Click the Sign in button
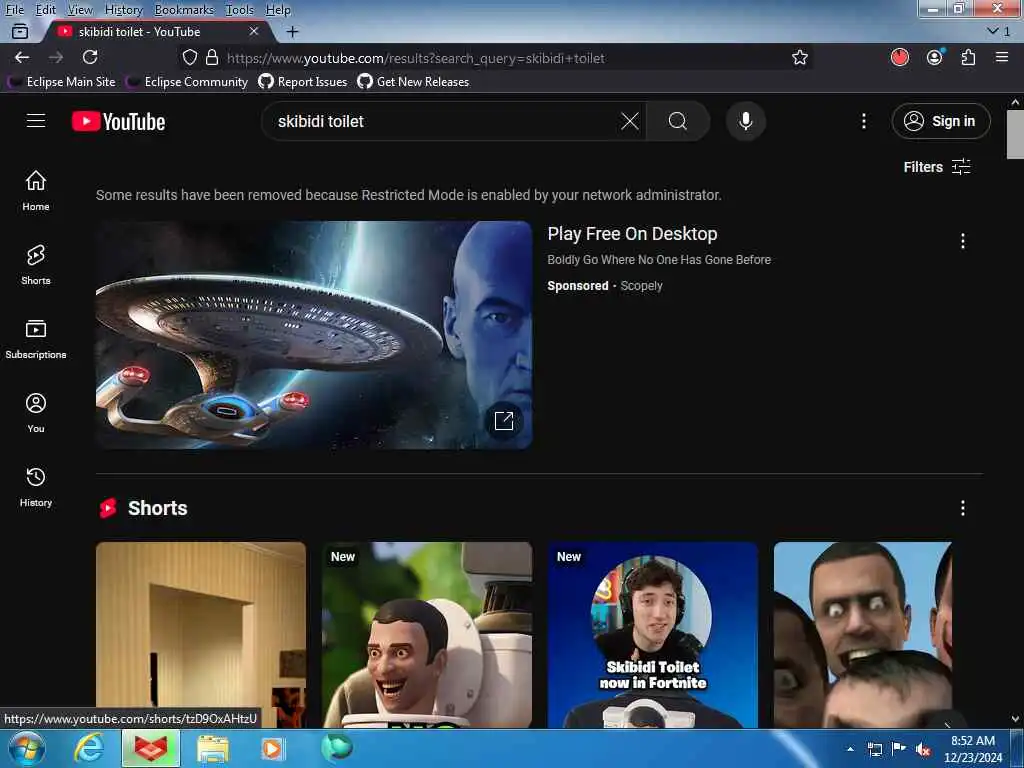1024x768 pixels. pyautogui.click(x=940, y=121)
